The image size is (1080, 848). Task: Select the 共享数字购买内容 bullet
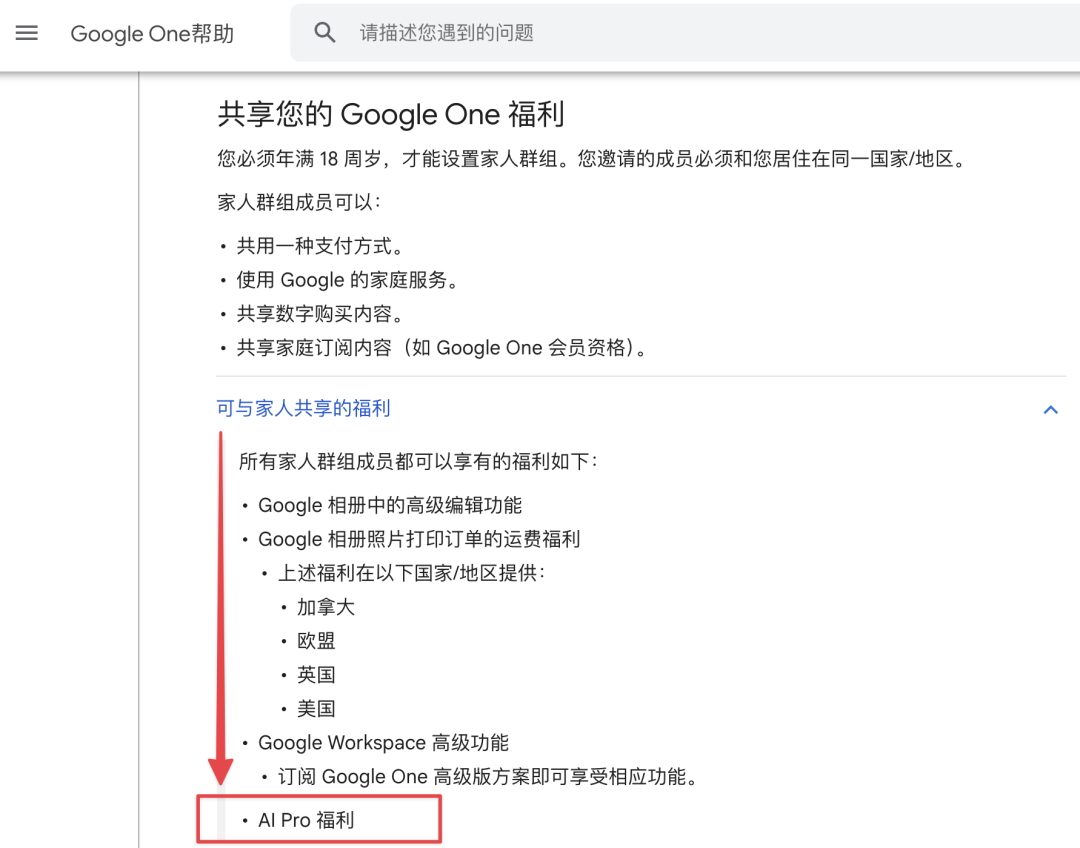click(320, 314)
